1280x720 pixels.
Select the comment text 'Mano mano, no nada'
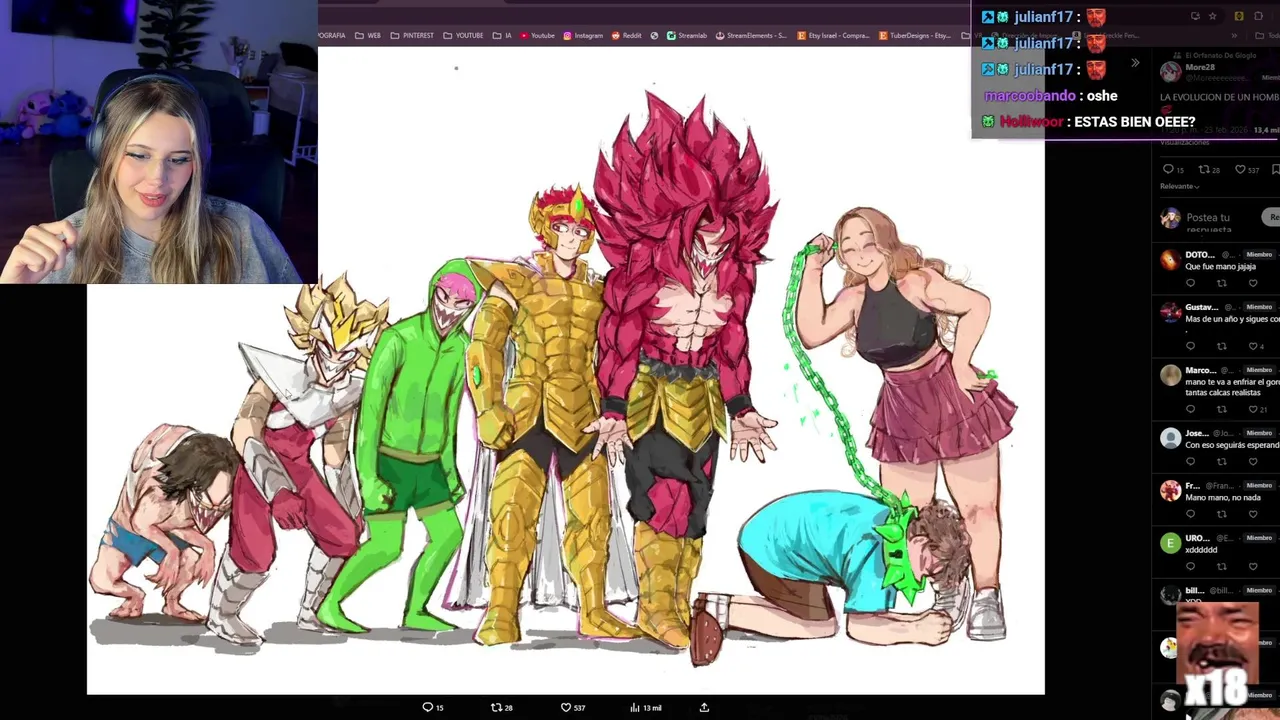(x=1222, y=497)
